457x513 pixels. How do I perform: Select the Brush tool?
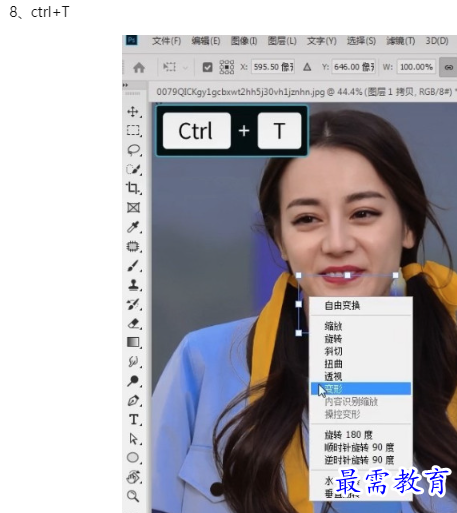133,266
